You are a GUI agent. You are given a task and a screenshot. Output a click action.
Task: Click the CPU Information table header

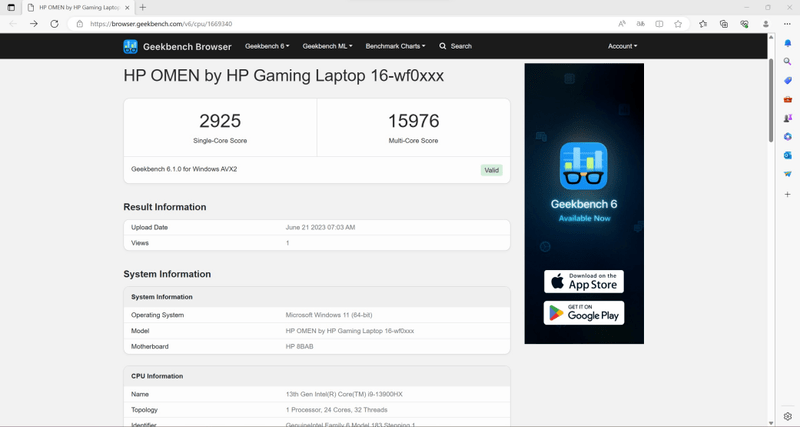coord(317,376)
